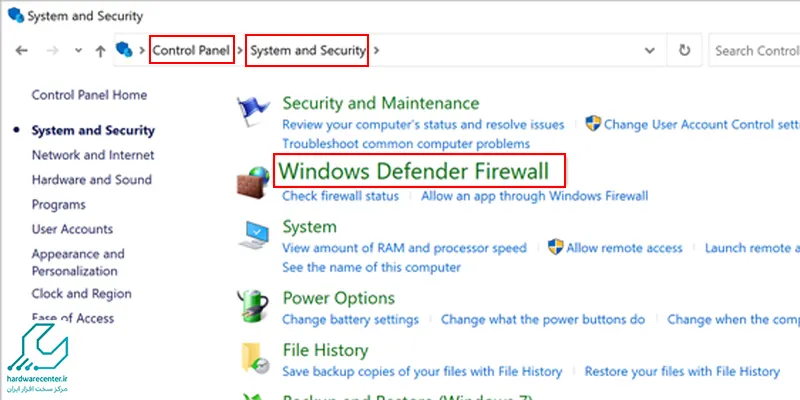Open the recent locations dropdown arrow
Viewport: 800px width, 400px height.
pyautogui.click(x=78, y=51)
